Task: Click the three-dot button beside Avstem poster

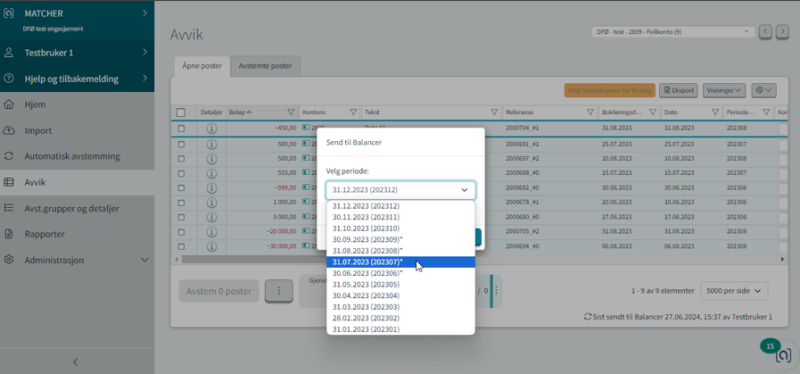Action: coord(279,291)
